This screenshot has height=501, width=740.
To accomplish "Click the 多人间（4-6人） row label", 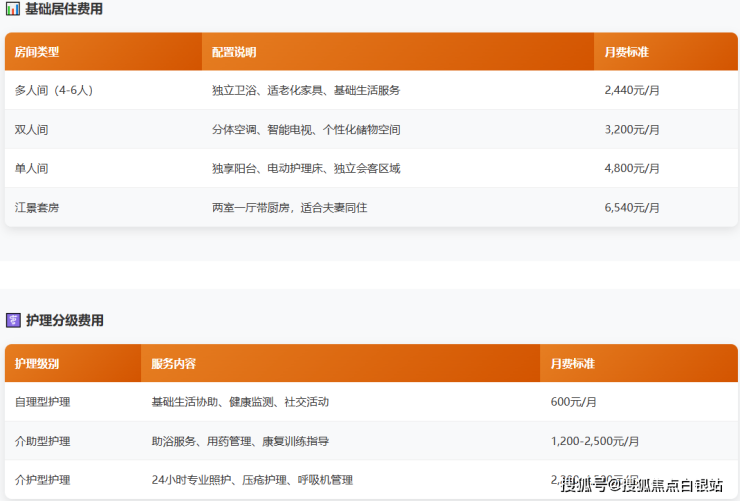I will (x=54, y=90).
